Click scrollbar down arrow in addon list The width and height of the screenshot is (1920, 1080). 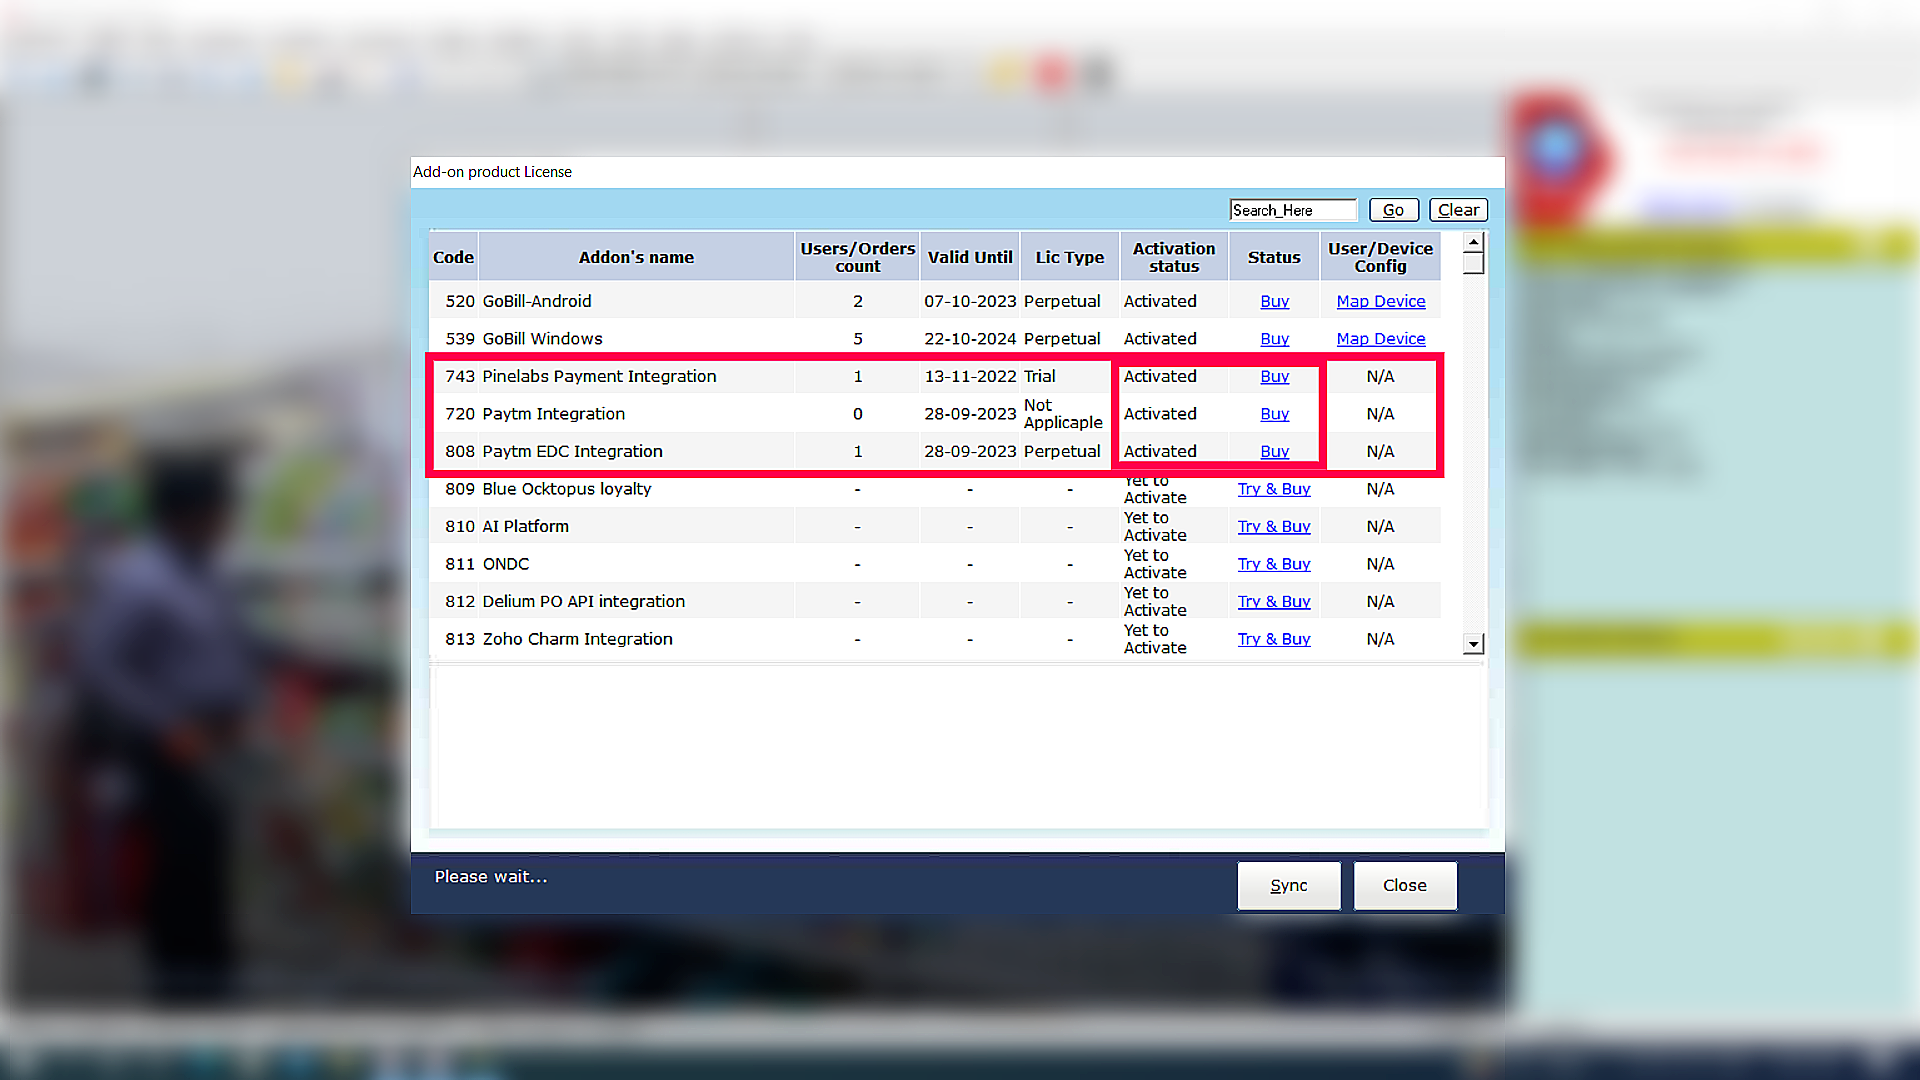1473,643
